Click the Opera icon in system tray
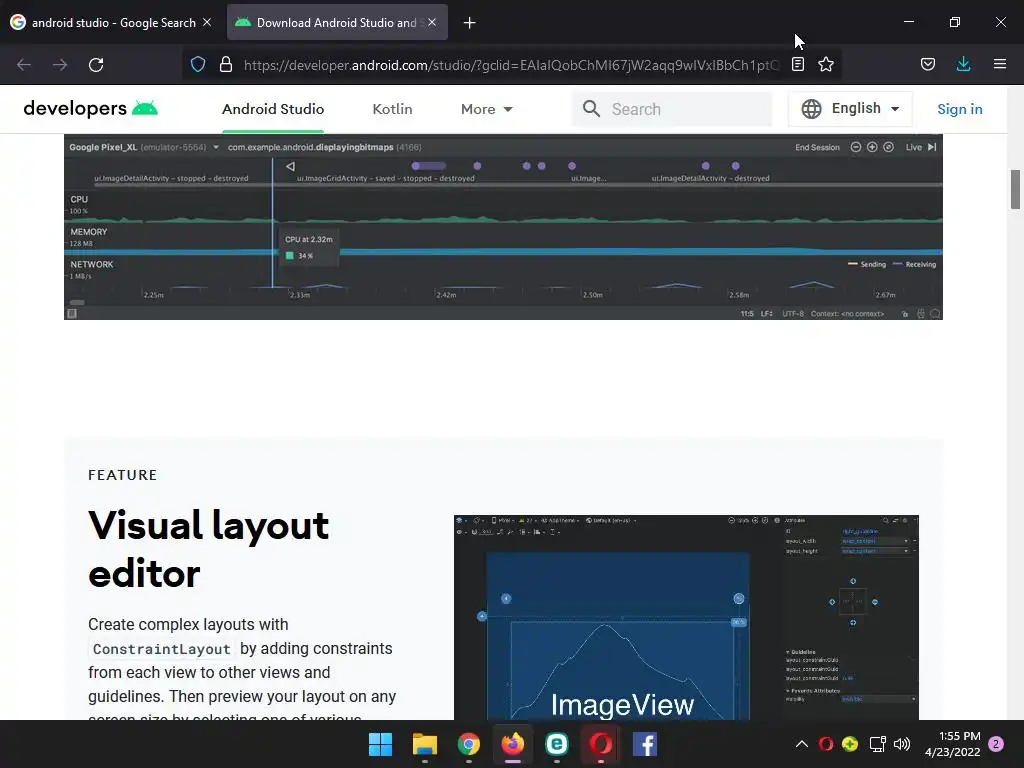 826,744
